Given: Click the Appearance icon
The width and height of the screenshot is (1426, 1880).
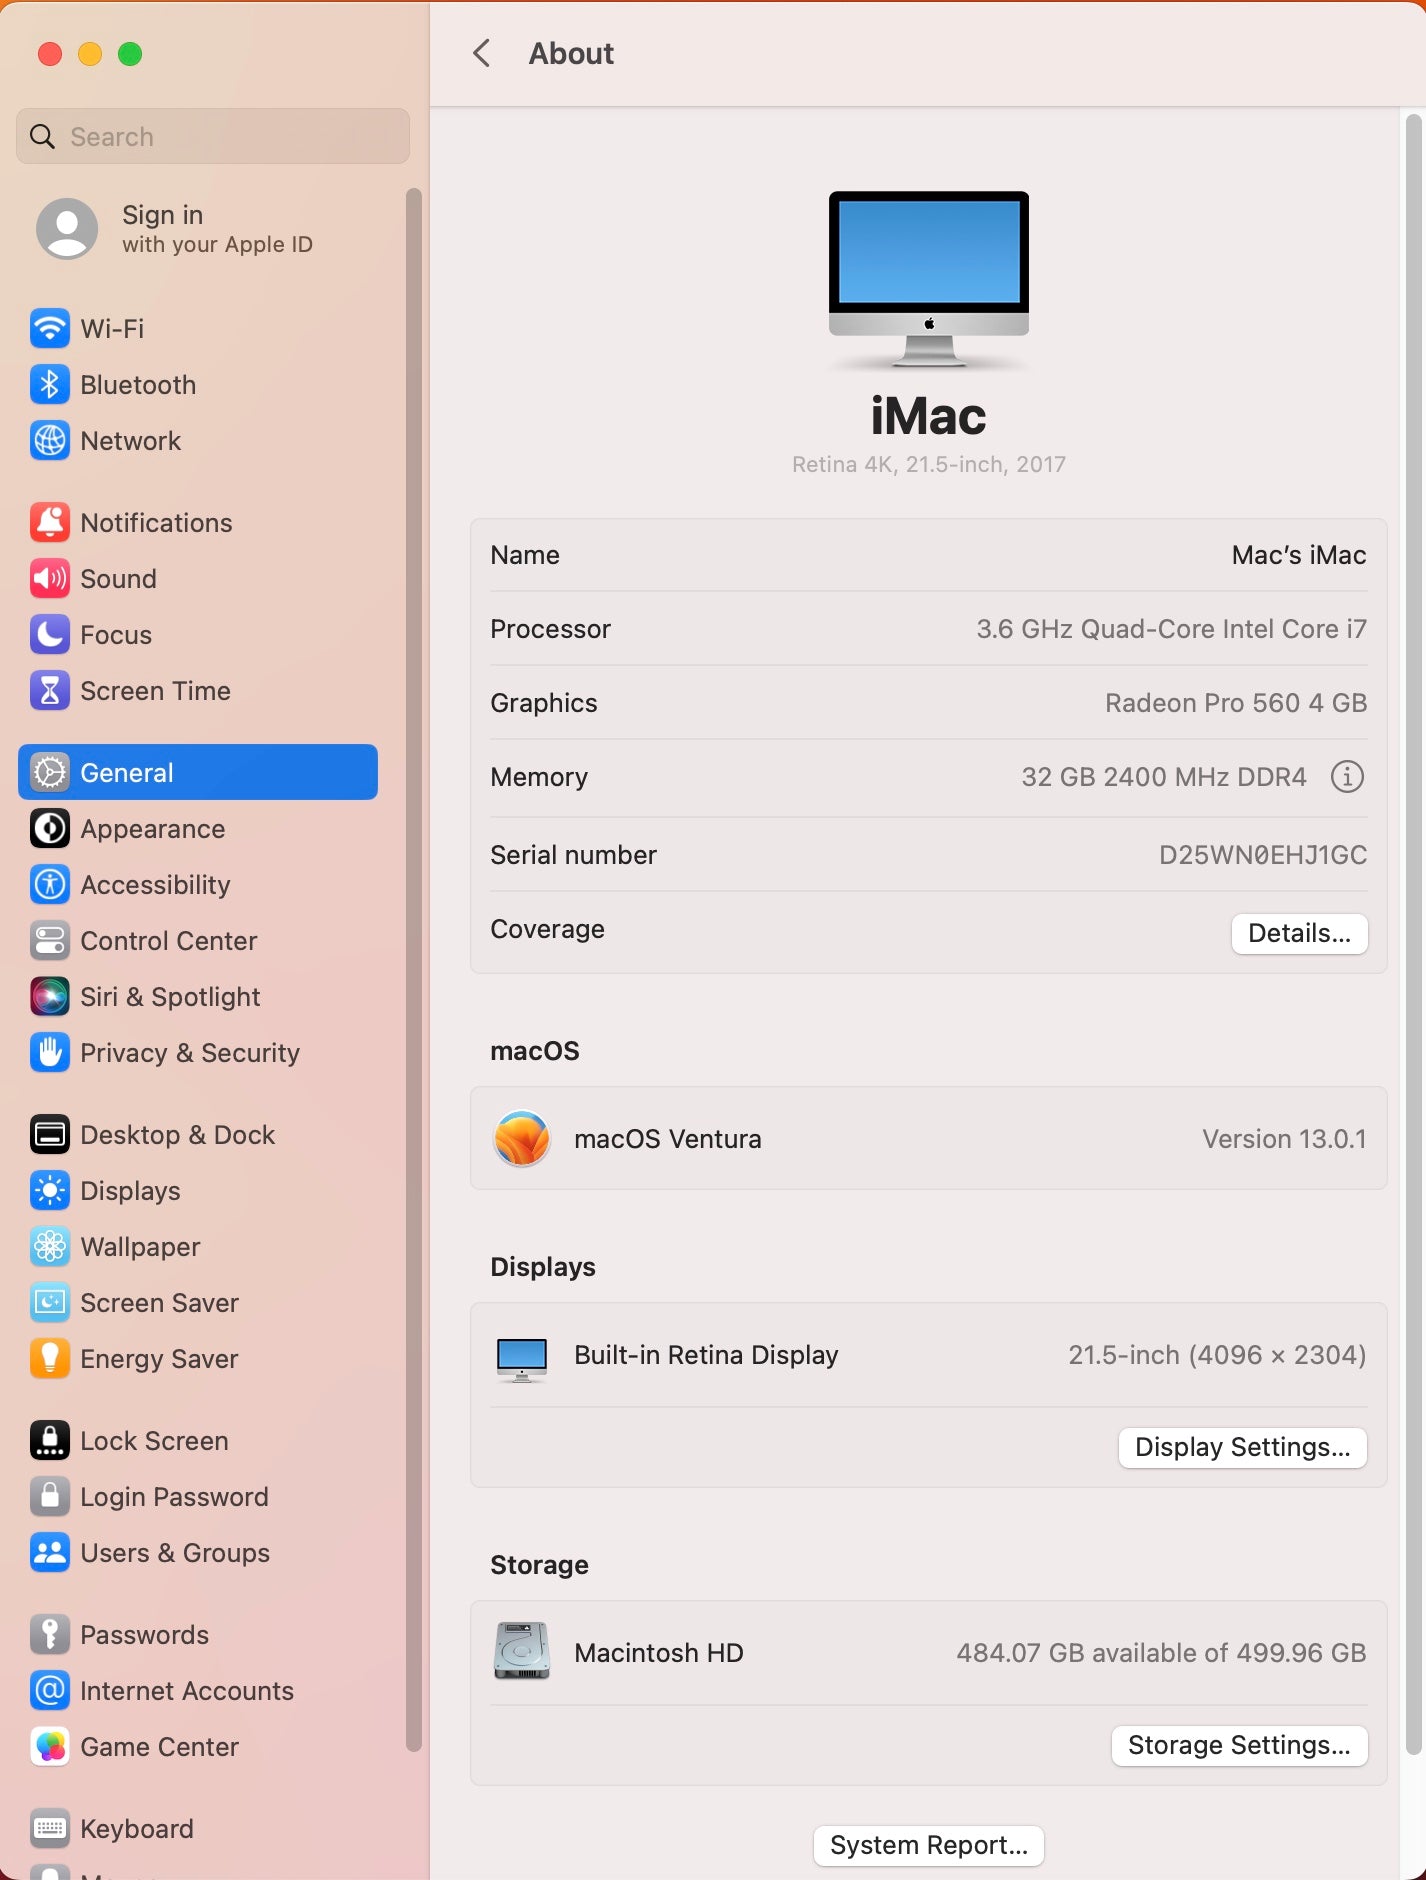Looking at the screenshot, I should click(x=50, y=828).
